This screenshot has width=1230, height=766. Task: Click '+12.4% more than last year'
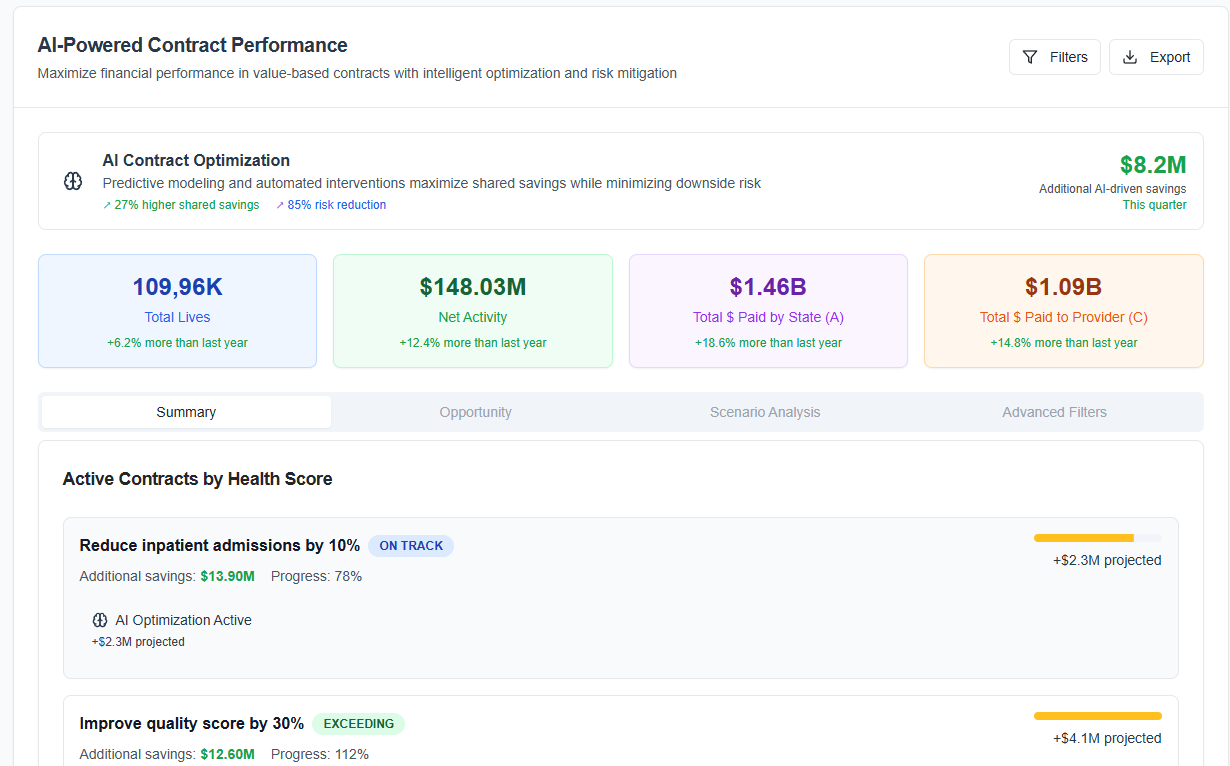click(x=473, y=343)
